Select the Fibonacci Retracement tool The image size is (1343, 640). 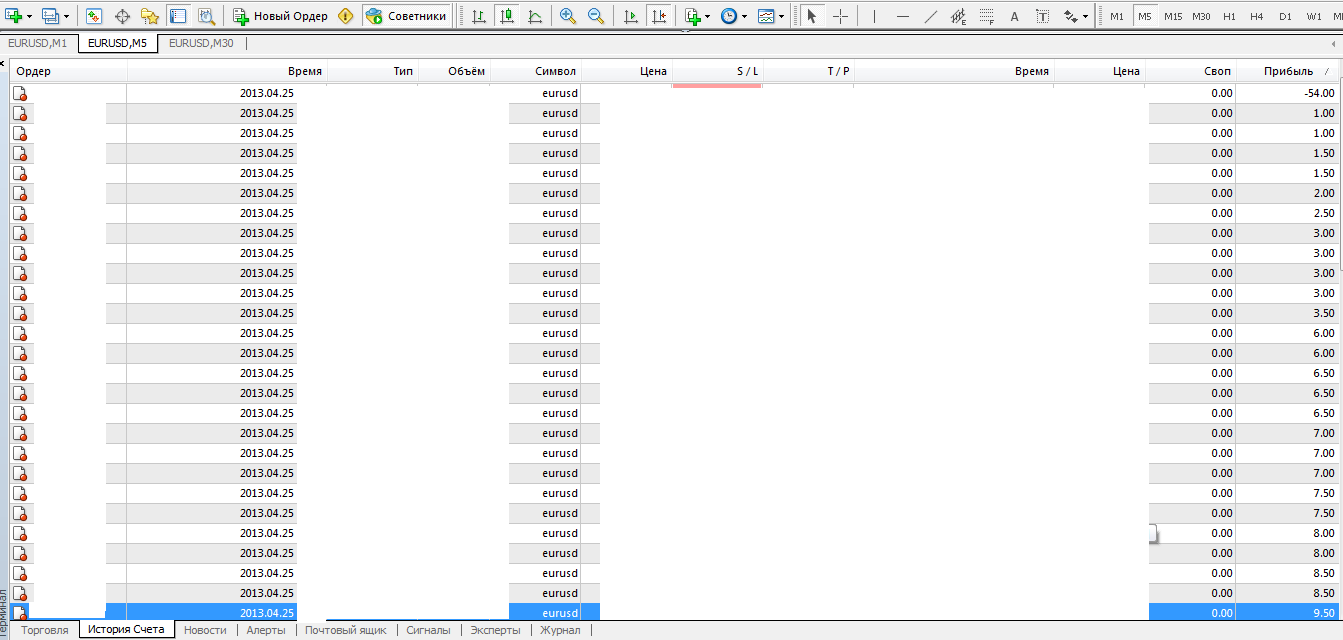click(x=987, y=16)
